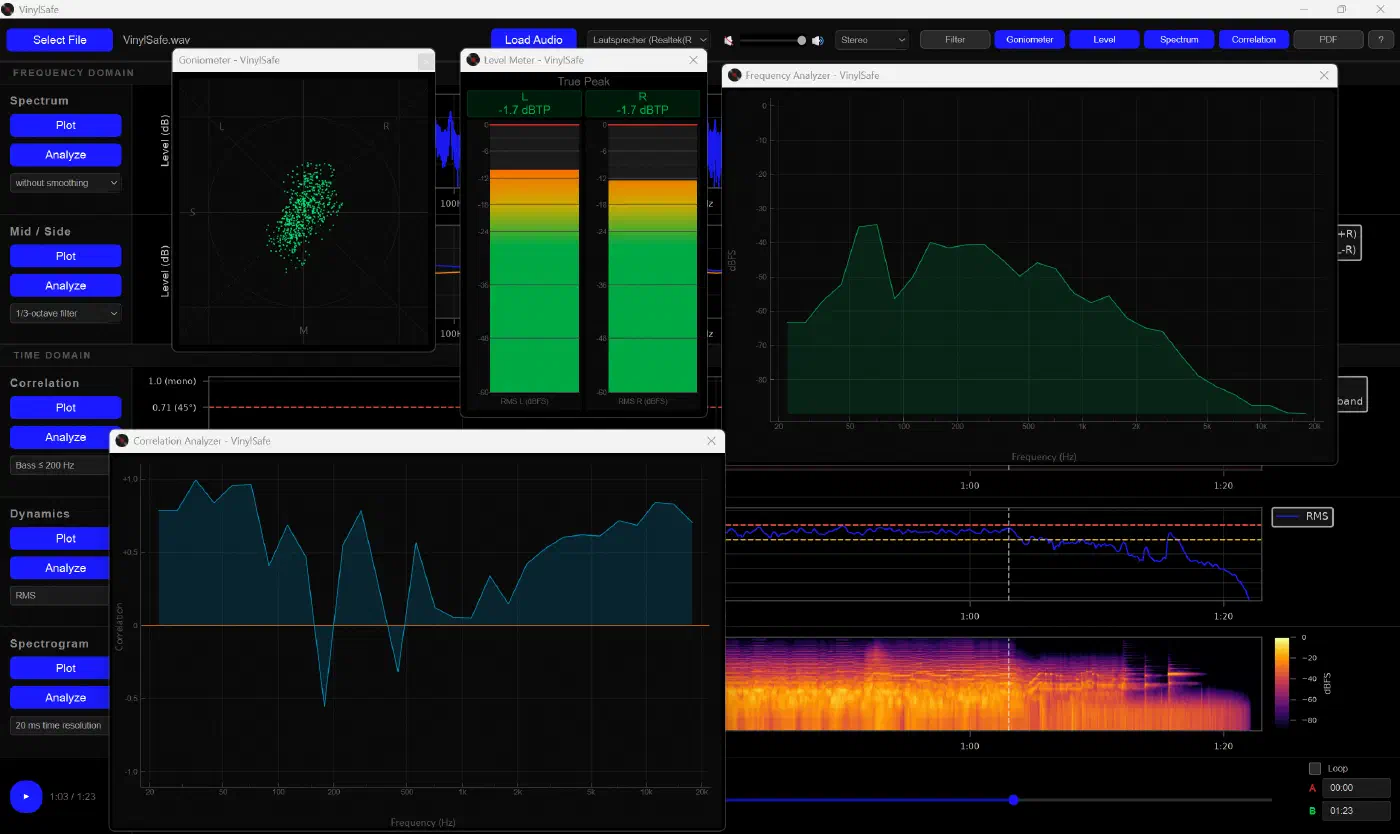1400x834 pixels.
Task: Toggle the Correlation window button
Action: point(1254,40)
